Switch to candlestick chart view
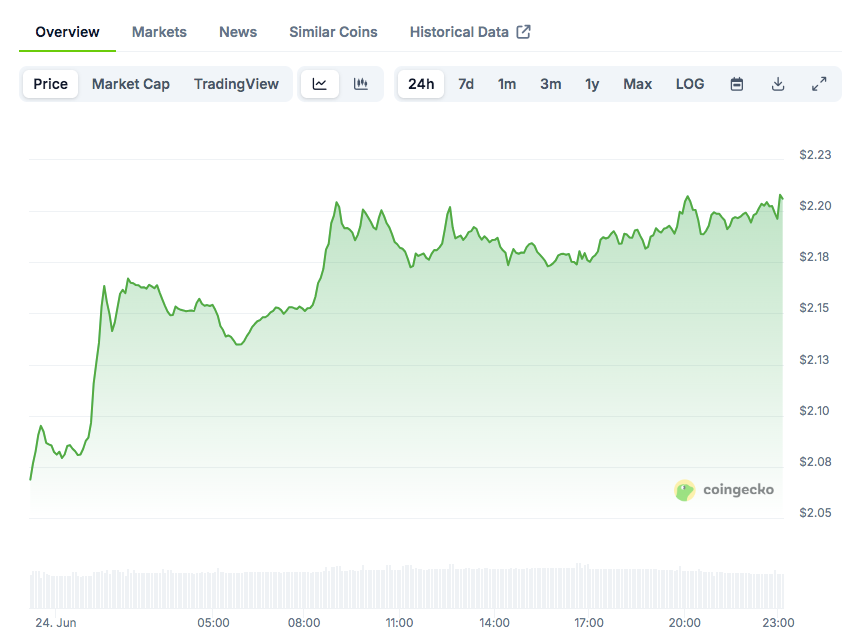Image resolution: width=848 pixels, height=641 pixels. [361, 84]
